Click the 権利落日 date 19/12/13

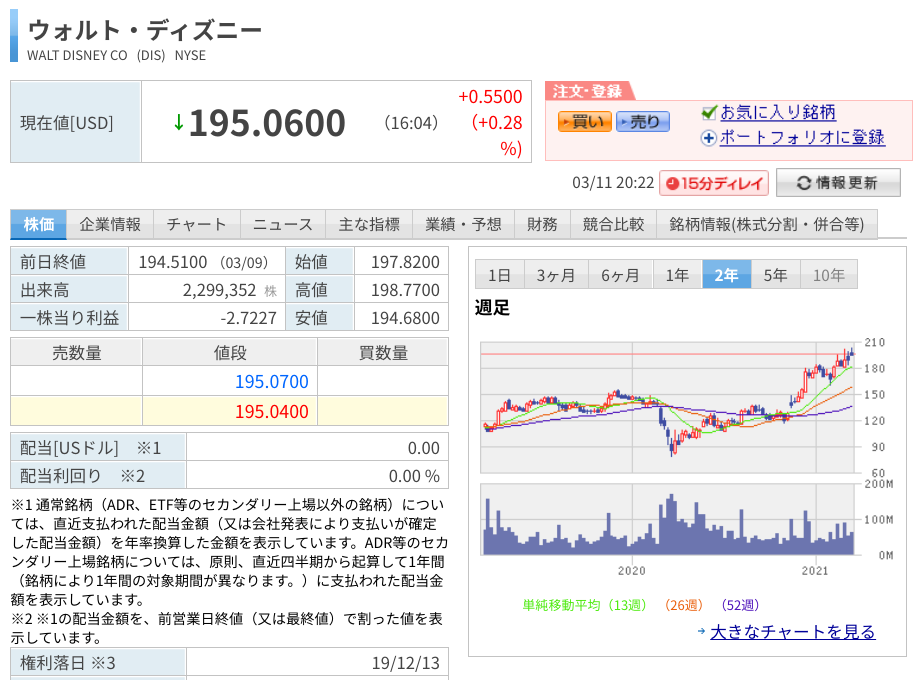(x=406, y=663)
